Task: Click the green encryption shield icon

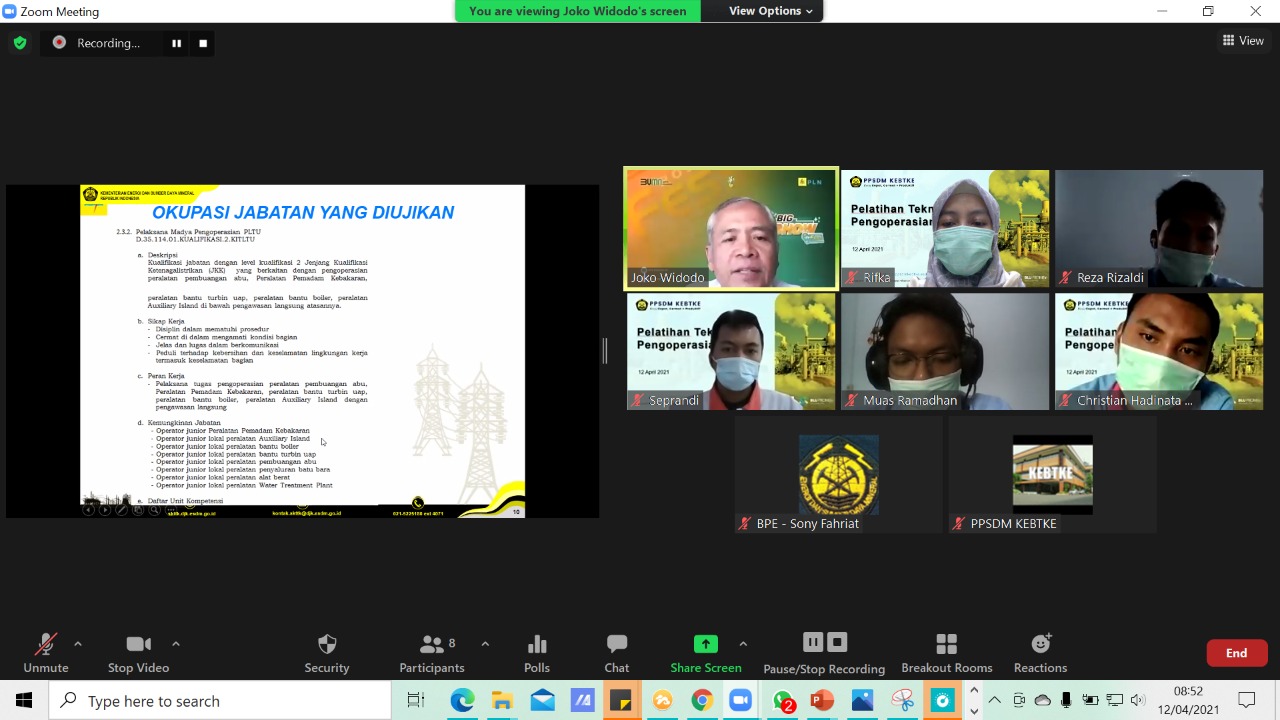Action: [20, 43]
